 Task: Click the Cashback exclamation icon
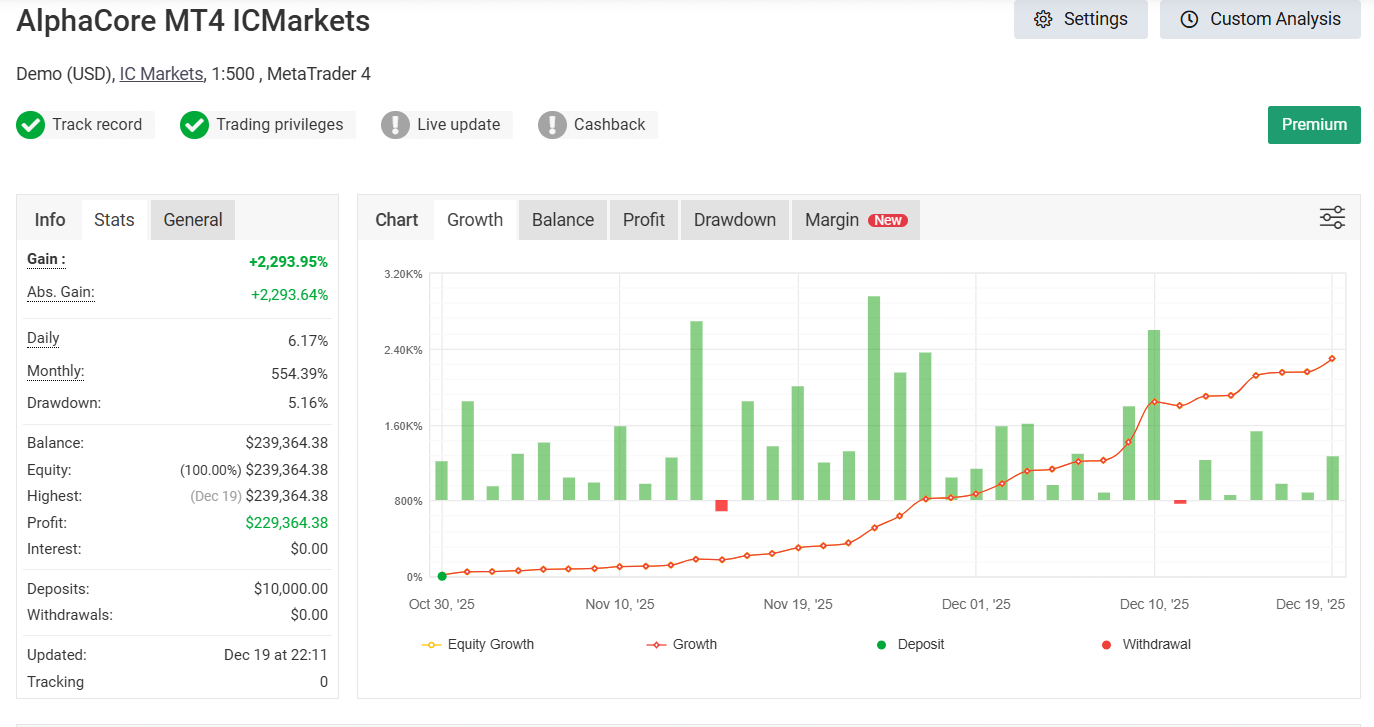click(x=552, y=125)
